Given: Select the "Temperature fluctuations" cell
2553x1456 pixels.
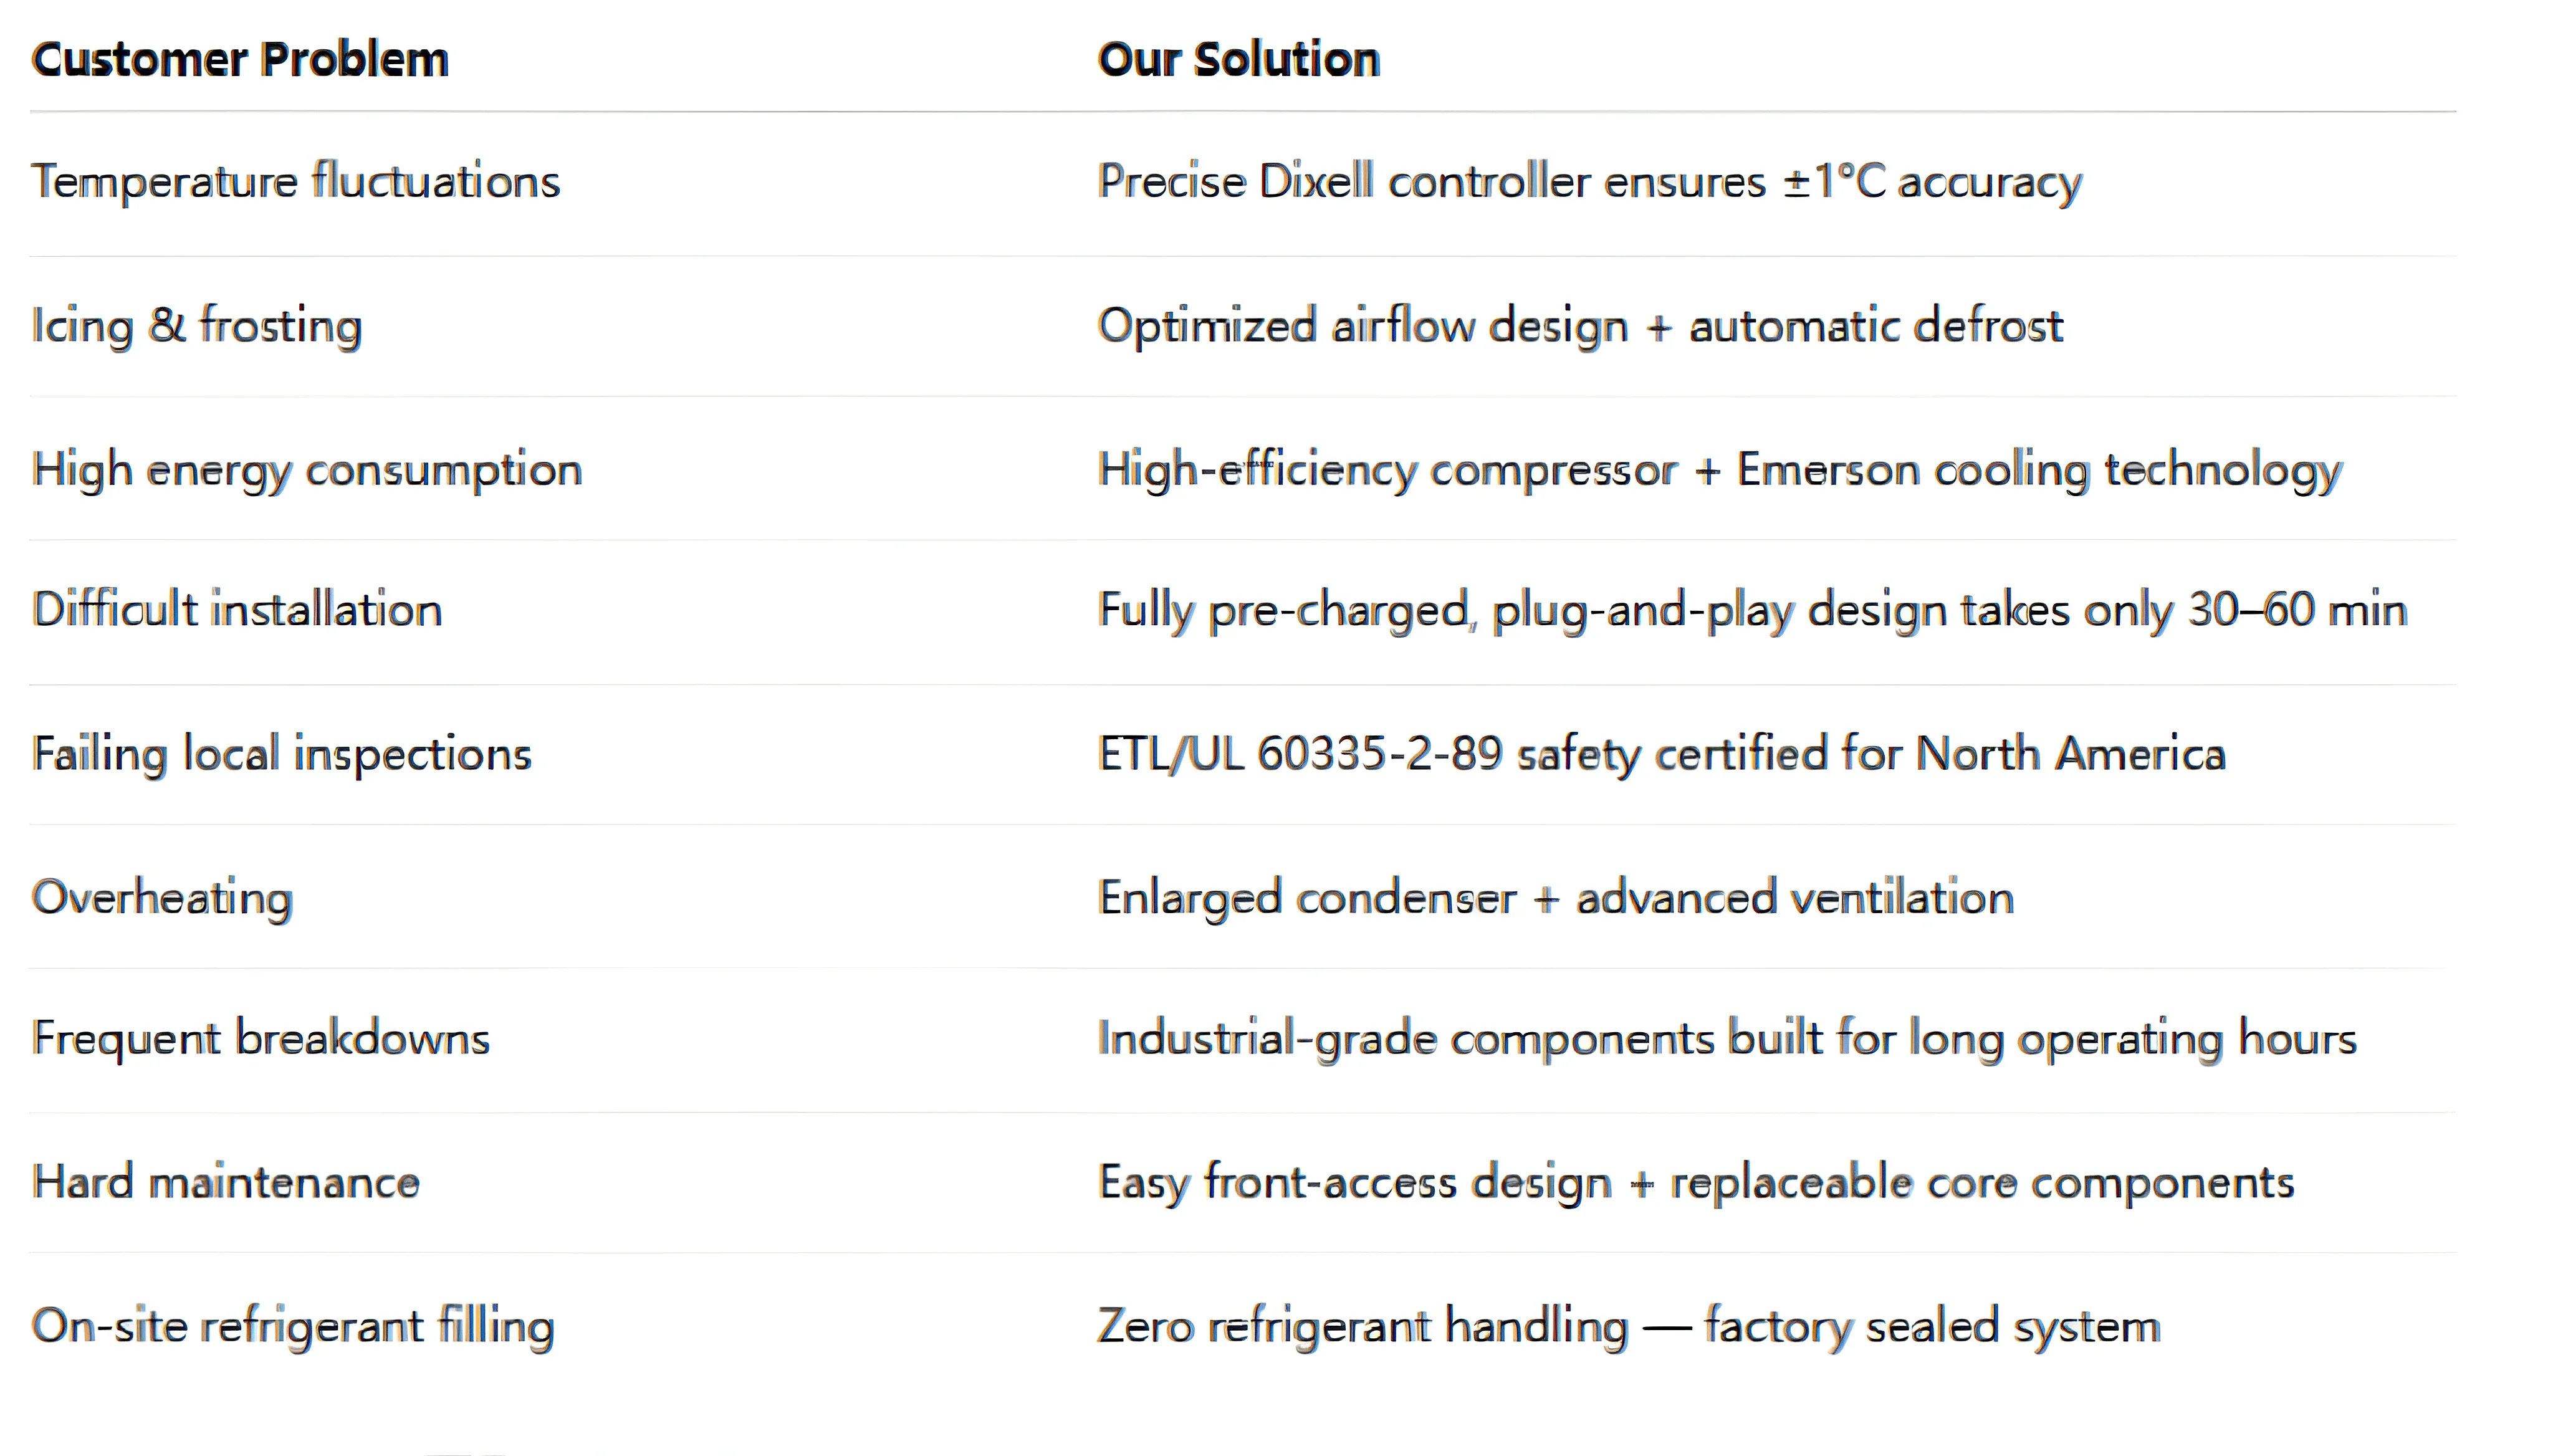Looking at the screenshot, I should click(x=295, y=182).
